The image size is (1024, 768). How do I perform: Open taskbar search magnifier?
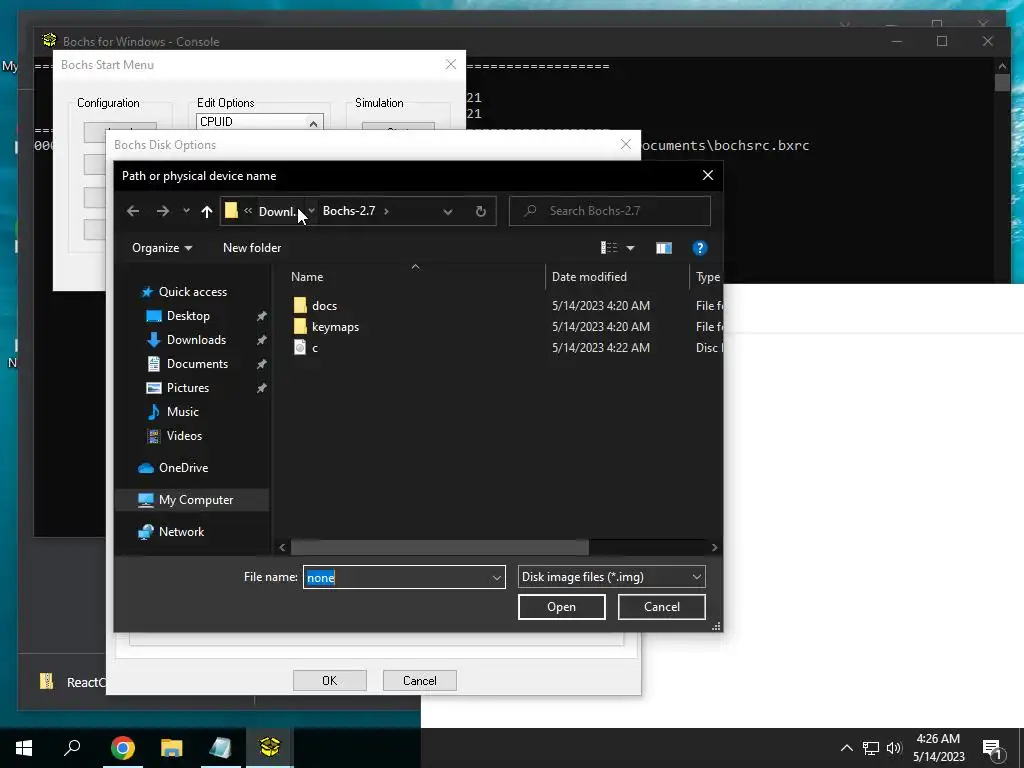[x=72, y=748]
